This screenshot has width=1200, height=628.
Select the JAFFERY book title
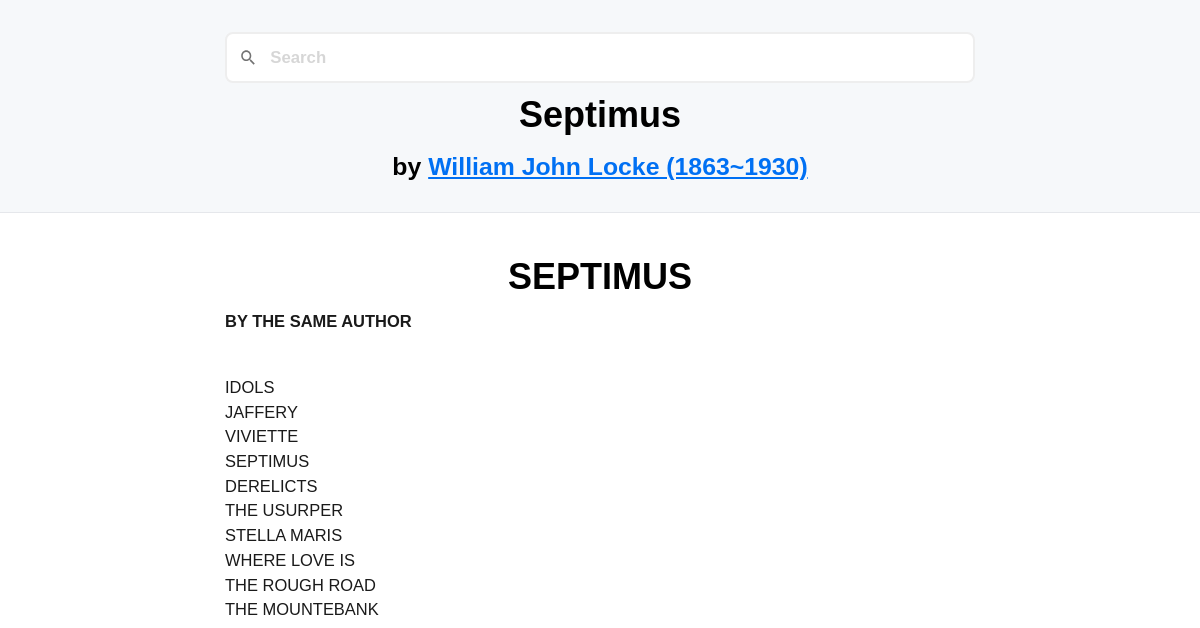click(261, 412)
